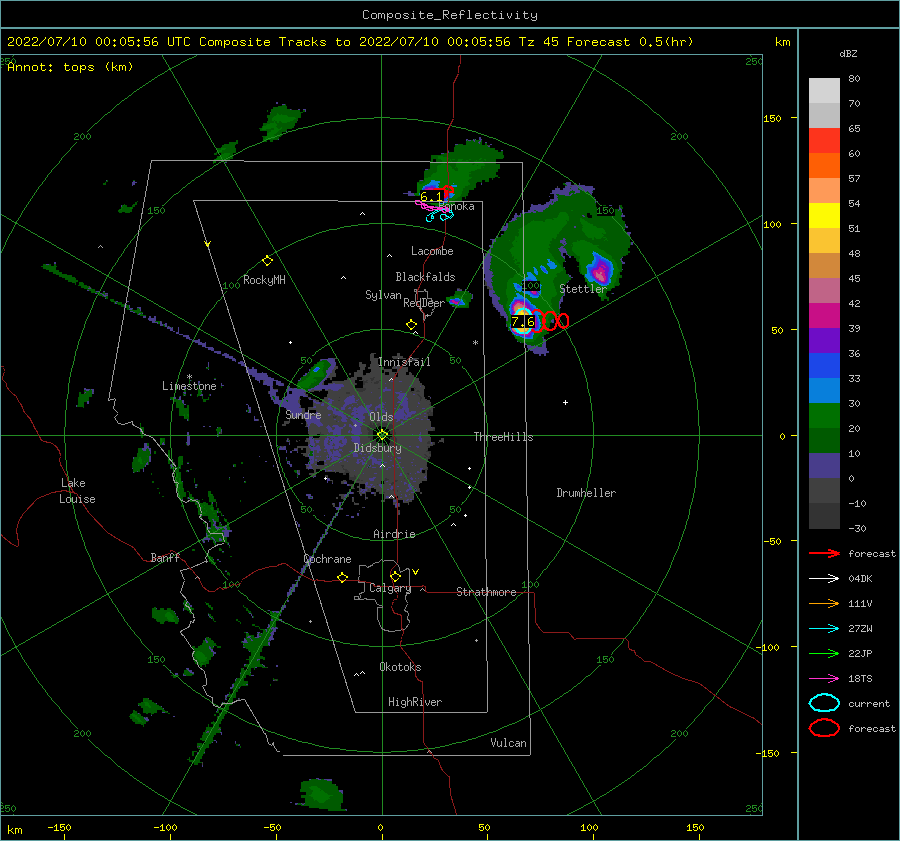Viewport: 900px width, 841px height.
Task: Click the light blue swatch above 30
Action: pyautogui.click(x=824, y=390)
